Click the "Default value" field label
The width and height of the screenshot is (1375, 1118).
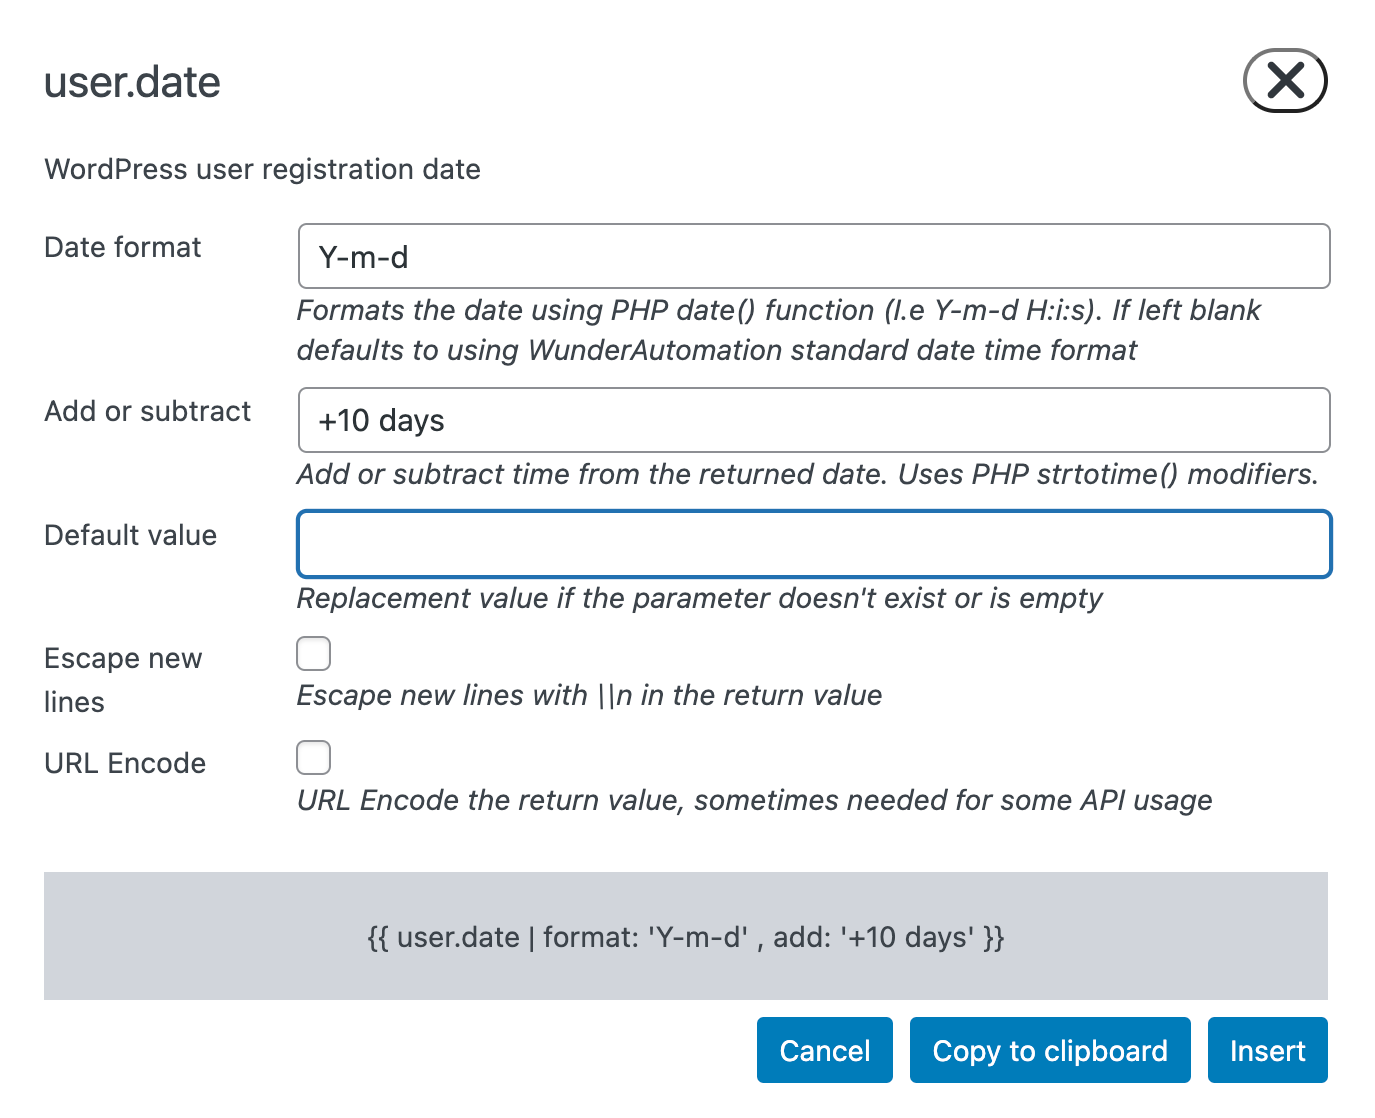[131, 535]
